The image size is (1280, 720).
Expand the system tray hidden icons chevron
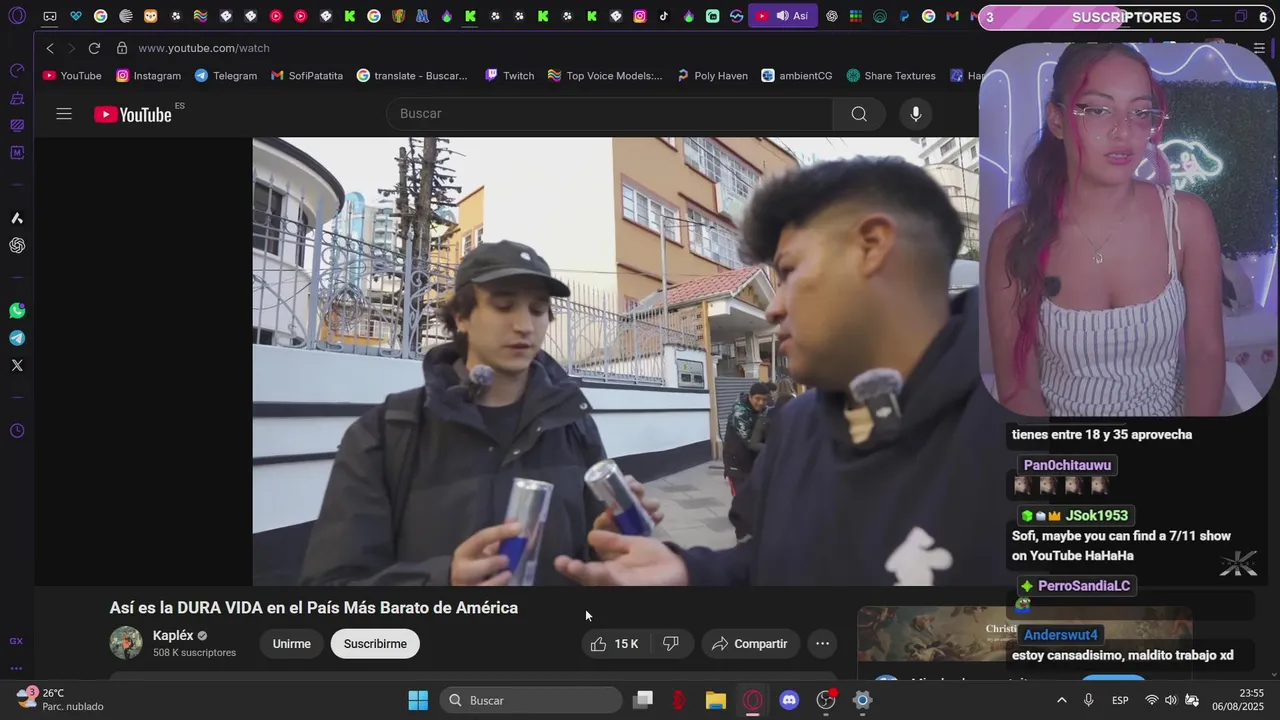click(1061, 700)
